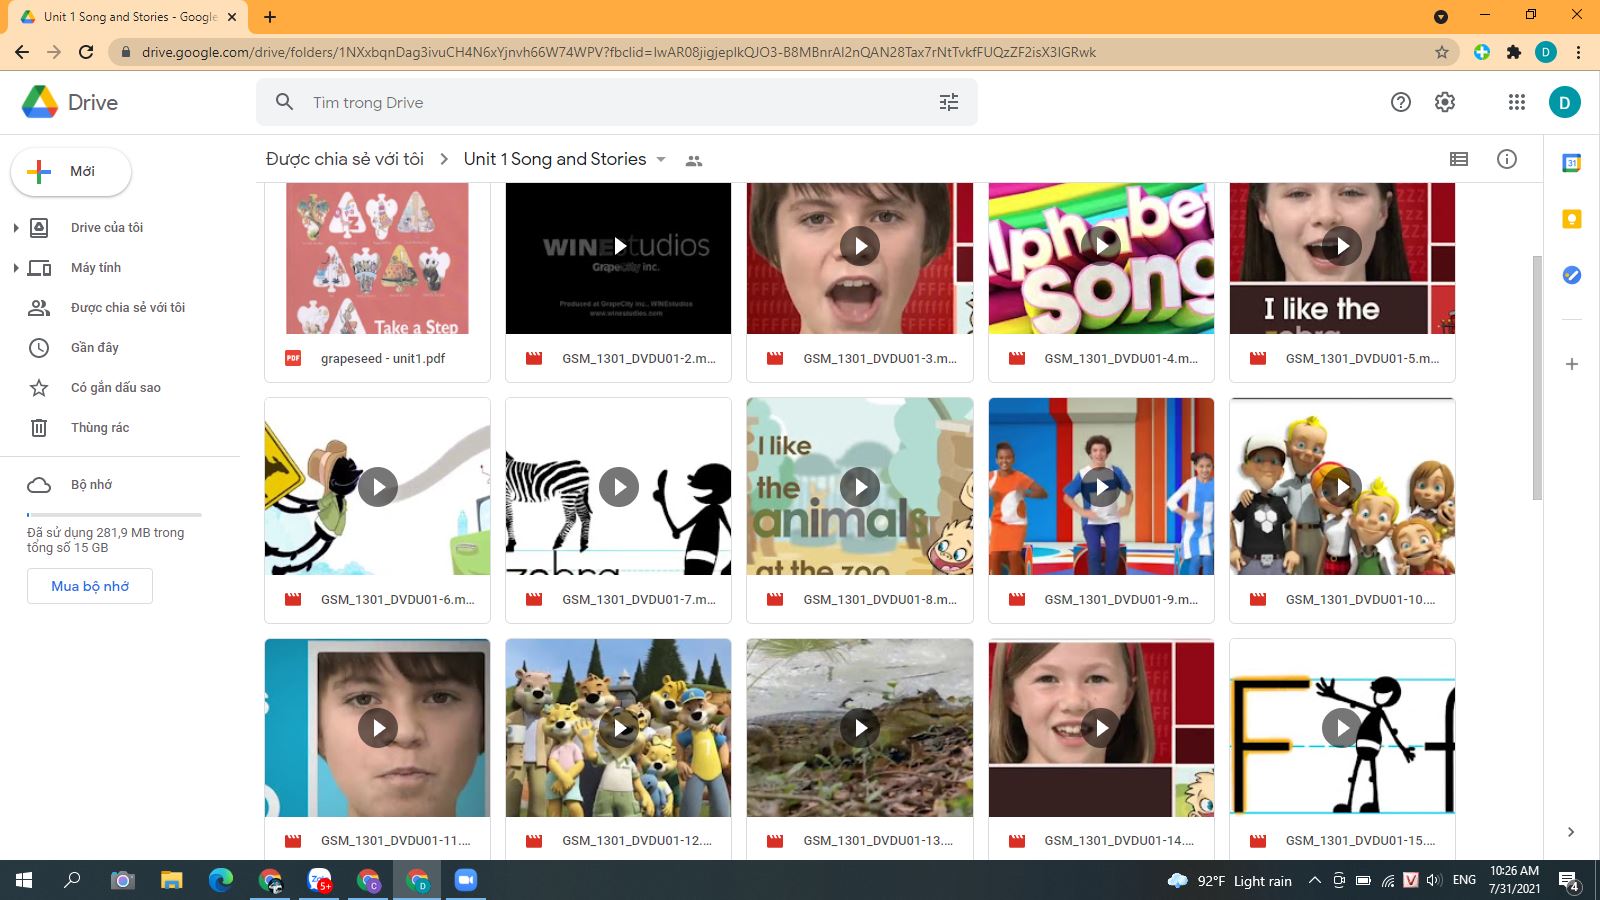
Task: Hide the side panel arrow
Action: click(1571, 832)
